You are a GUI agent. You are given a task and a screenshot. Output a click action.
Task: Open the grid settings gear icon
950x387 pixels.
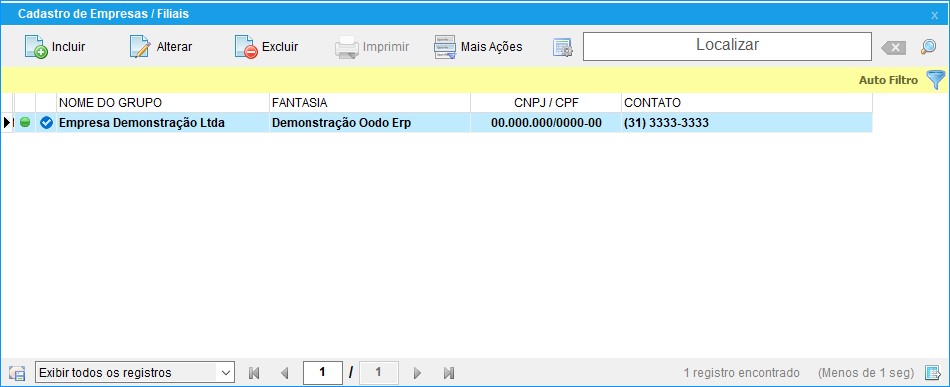tap(562, 47)
